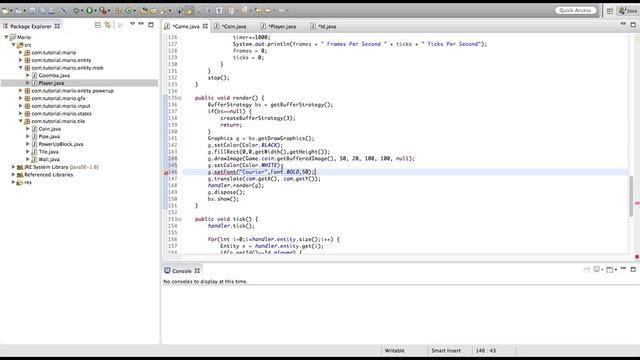The image size is (640, 360).
Task: Select Player.java in Package Explorer
Action: pyautogui.click(x=51, y=83)
